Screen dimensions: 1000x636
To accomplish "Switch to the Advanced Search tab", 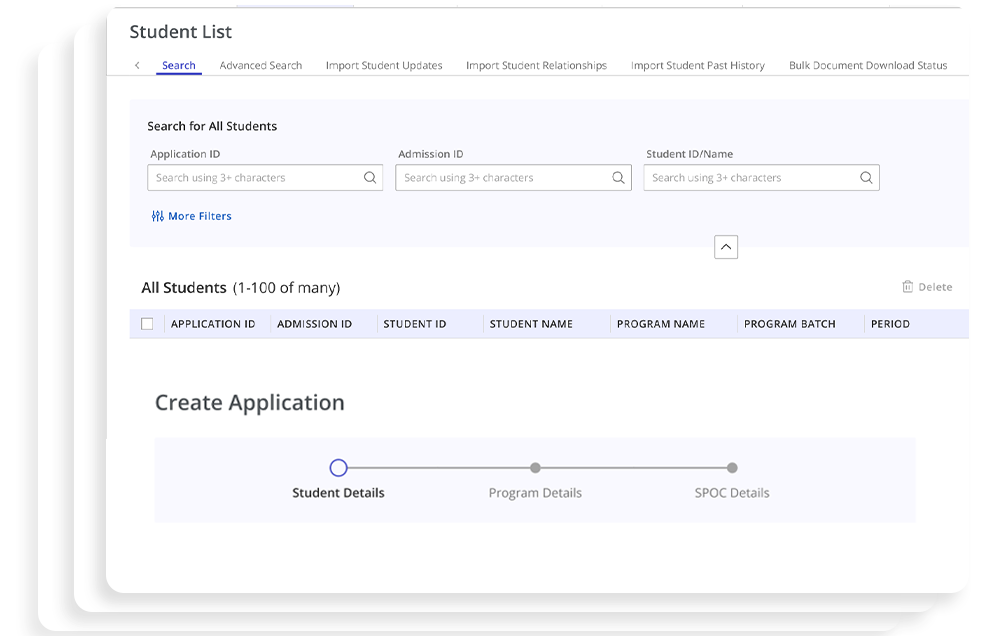I will (260, 66).
